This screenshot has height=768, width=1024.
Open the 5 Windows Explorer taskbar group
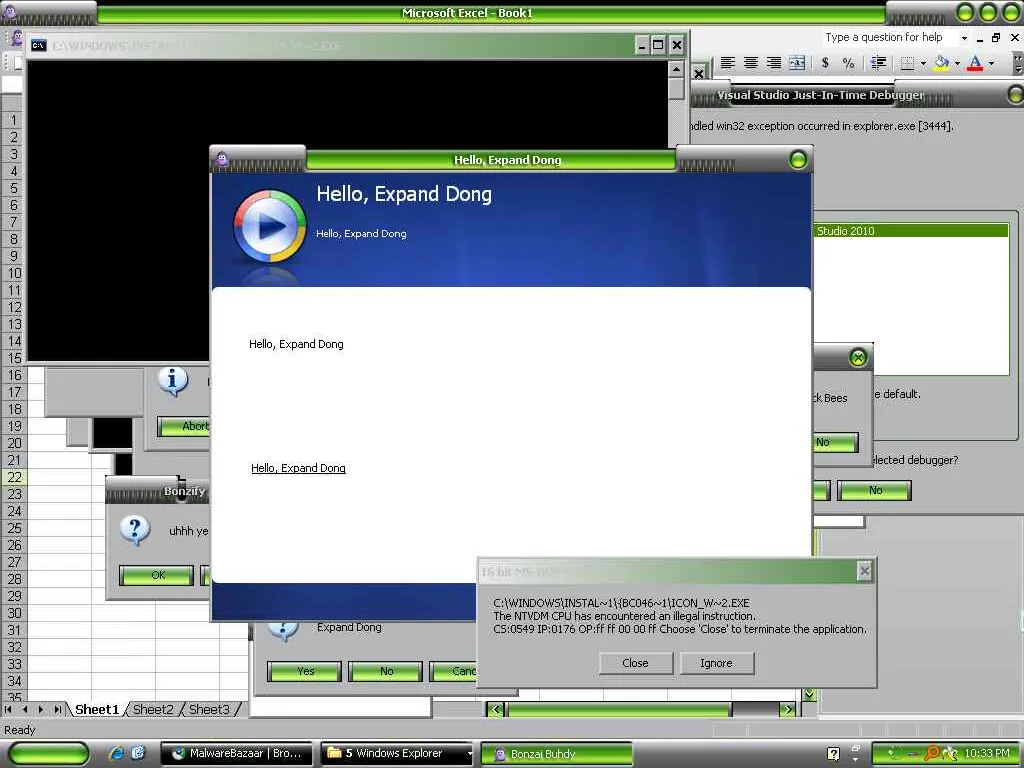(397, 754)
